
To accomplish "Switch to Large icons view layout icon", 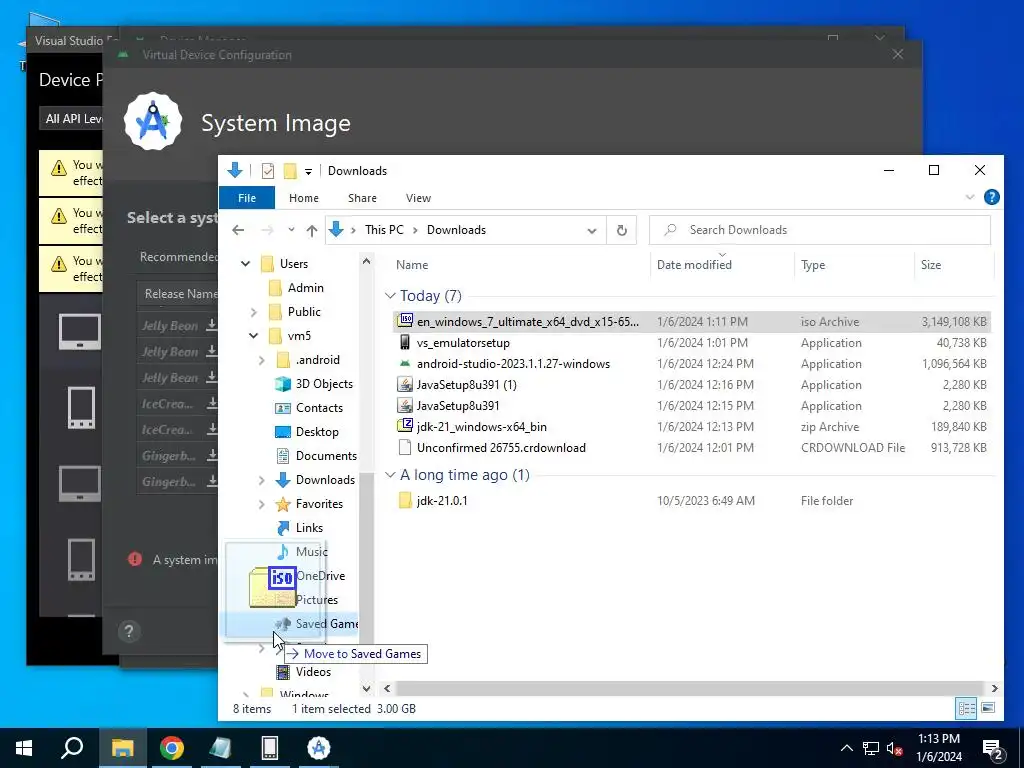I will click(x=988, y=708).
